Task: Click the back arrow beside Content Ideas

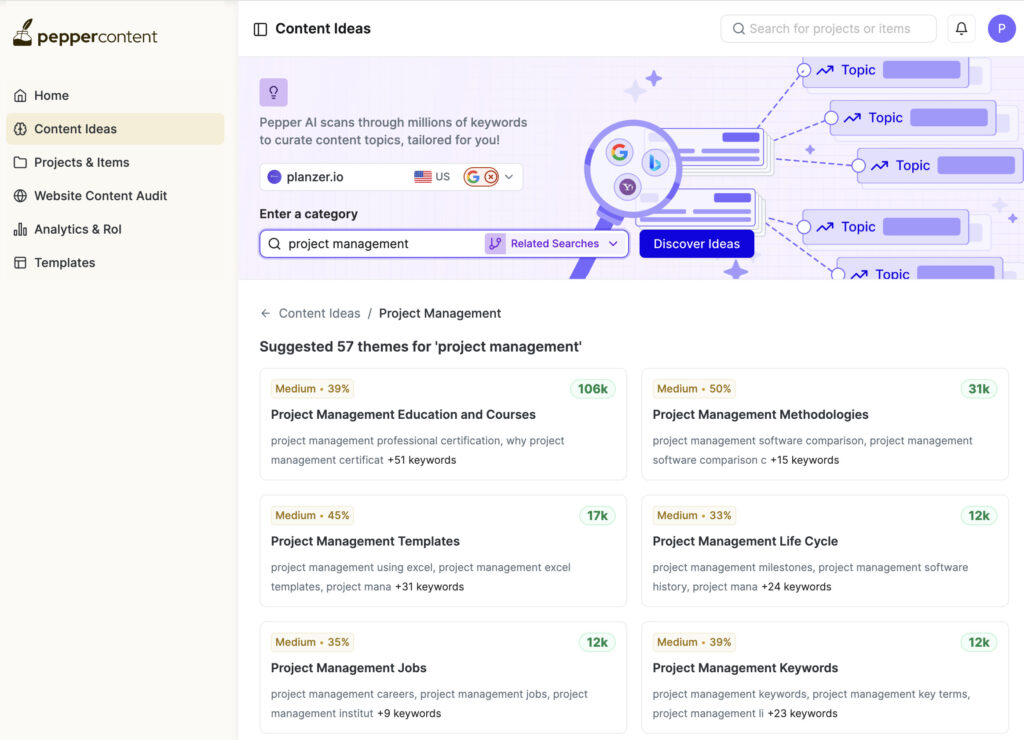Action: 265,313
